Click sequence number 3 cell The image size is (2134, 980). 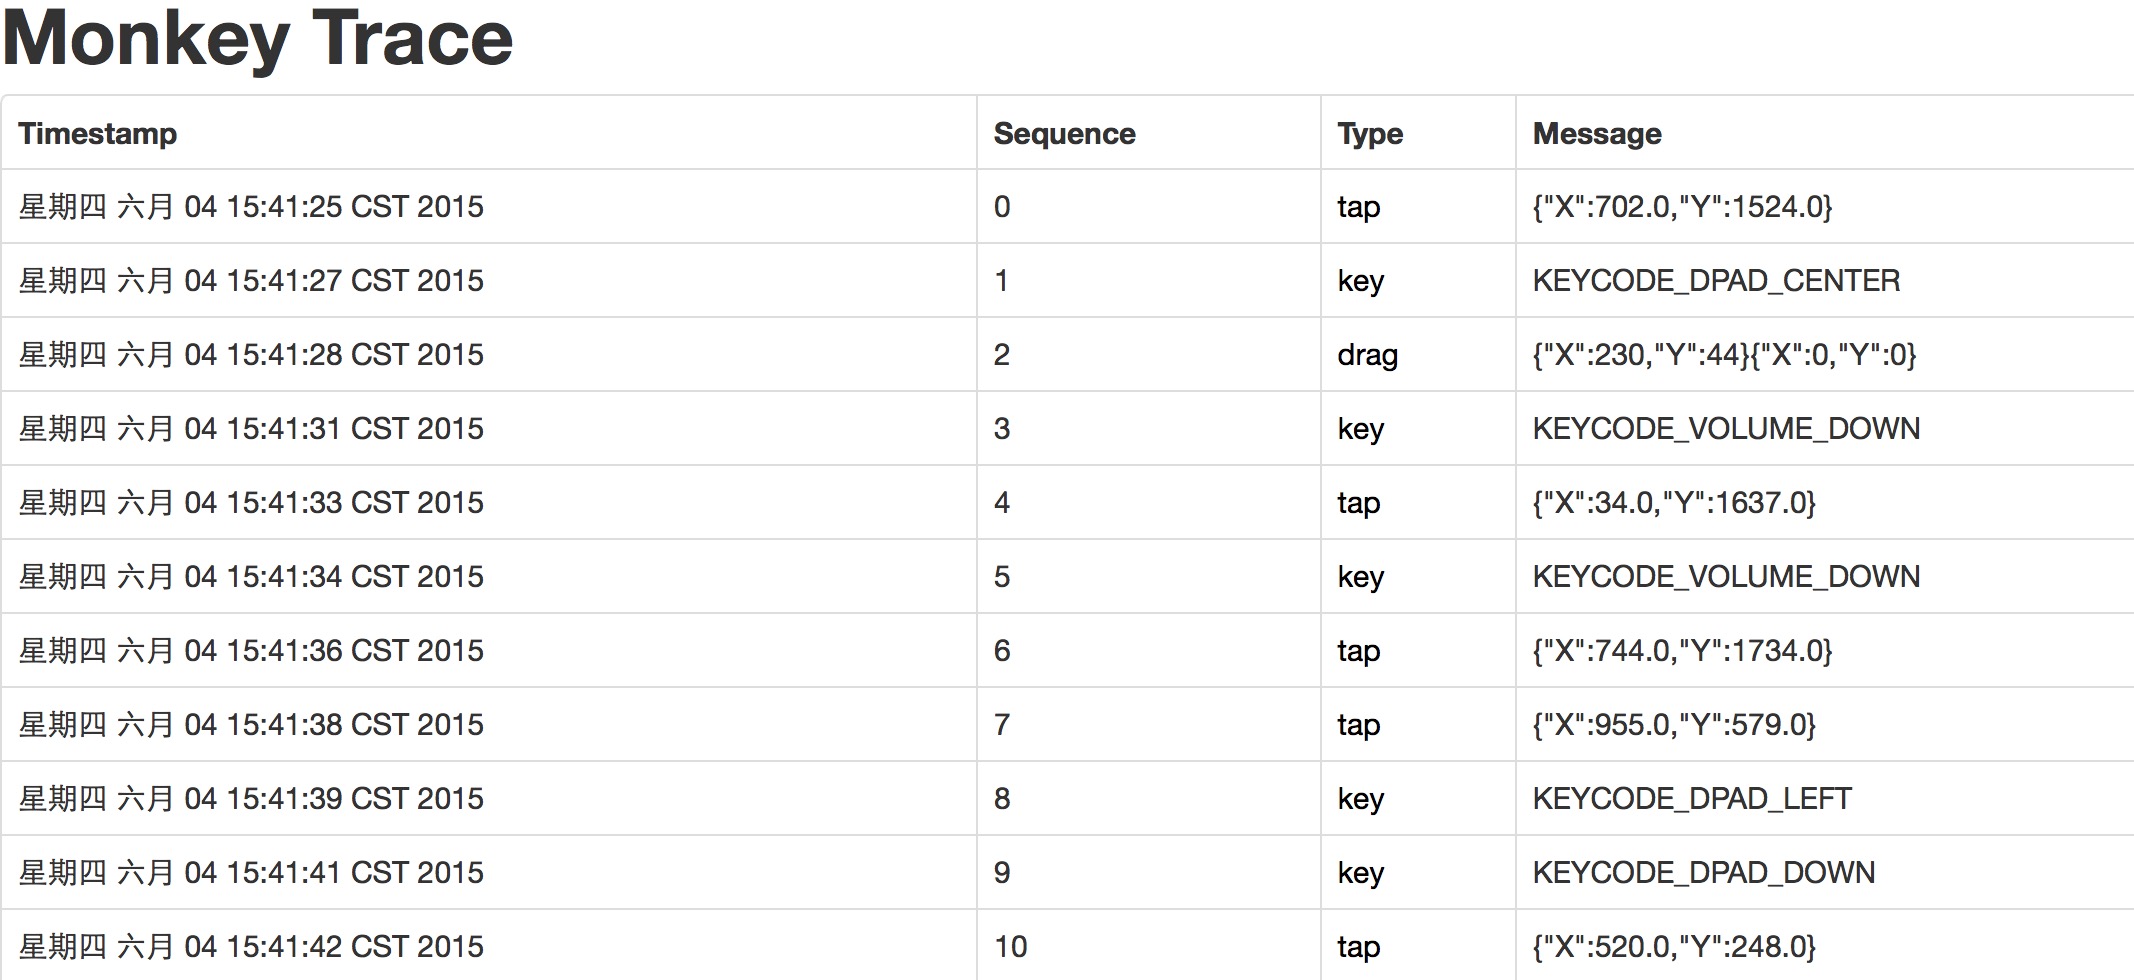(x=1002, y=429)
